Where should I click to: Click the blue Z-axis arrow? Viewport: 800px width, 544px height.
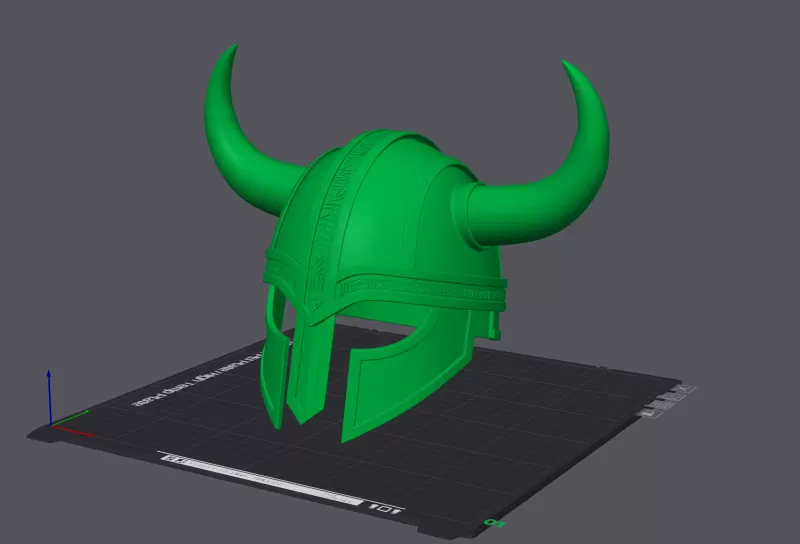coord(49,390)
